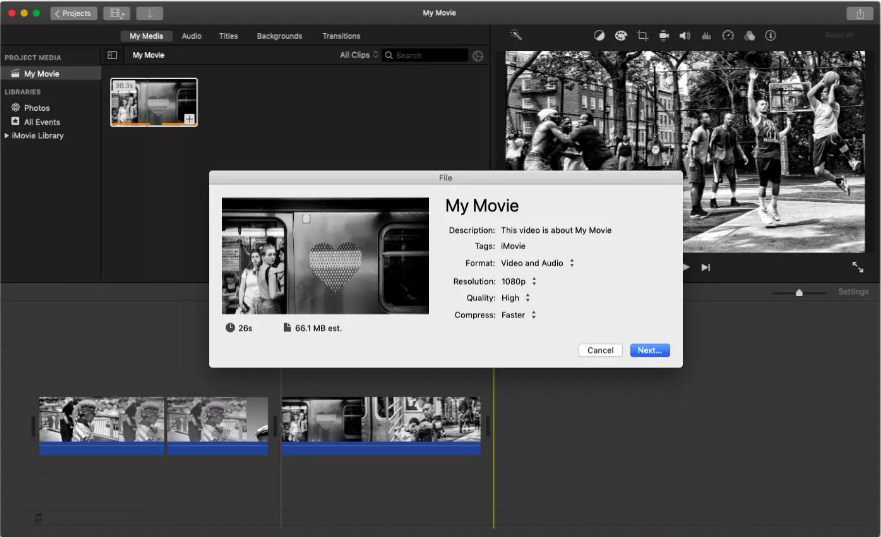
Task: Edit the Tags field iMovie
Action: click(513, 246)
